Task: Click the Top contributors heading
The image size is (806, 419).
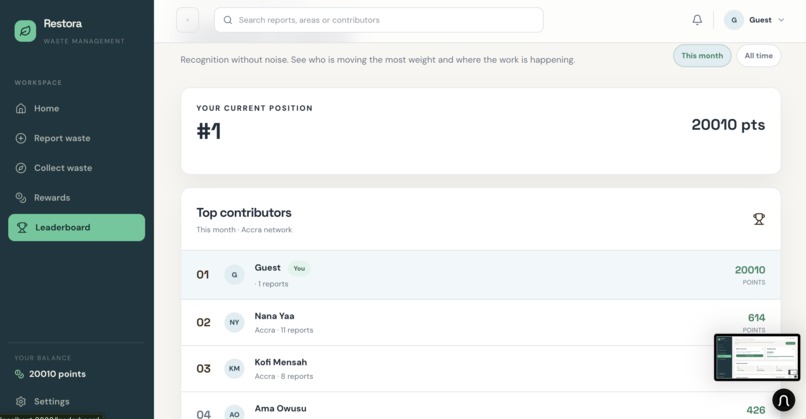Action: pyautogui.click(x=244, y=213)
